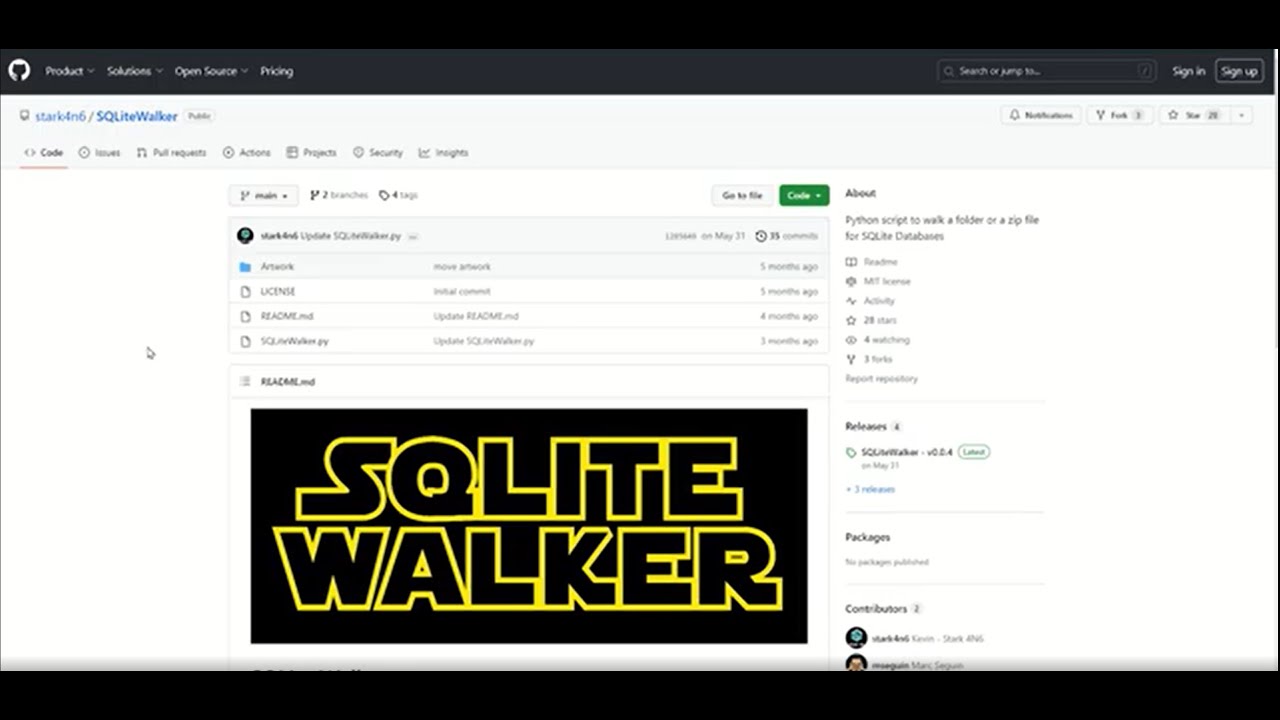Open the Pull requests tab
The width and height of the screenshot is (1280, 720).
[171, 153]
